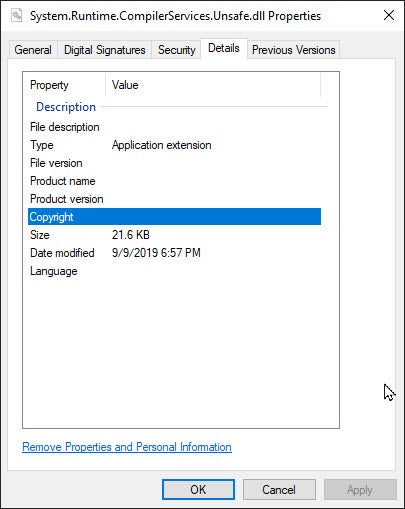Select the File version property row
405x509 pixels.
click(174, 163)
